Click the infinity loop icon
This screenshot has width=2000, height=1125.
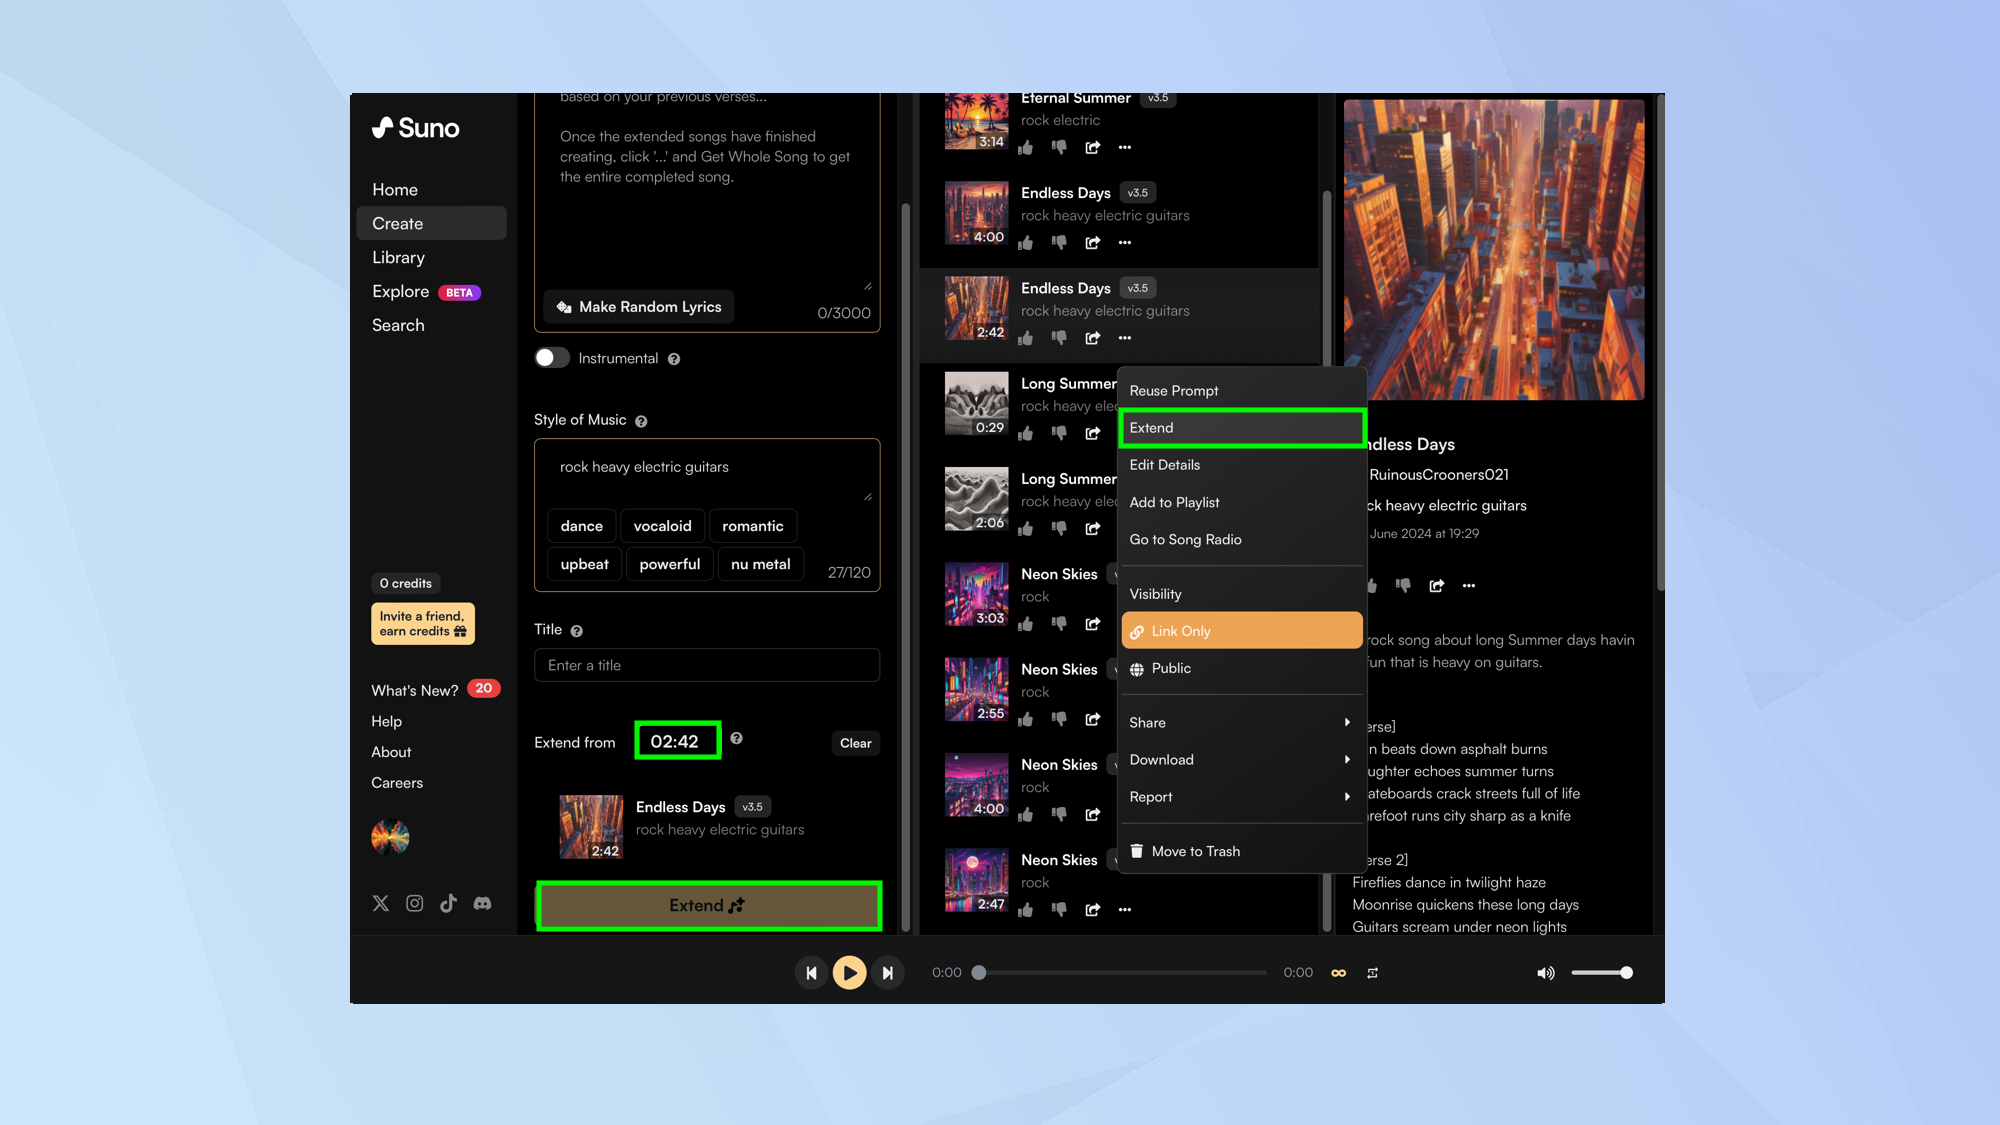pyautogui.click(x=1338, y=973)
